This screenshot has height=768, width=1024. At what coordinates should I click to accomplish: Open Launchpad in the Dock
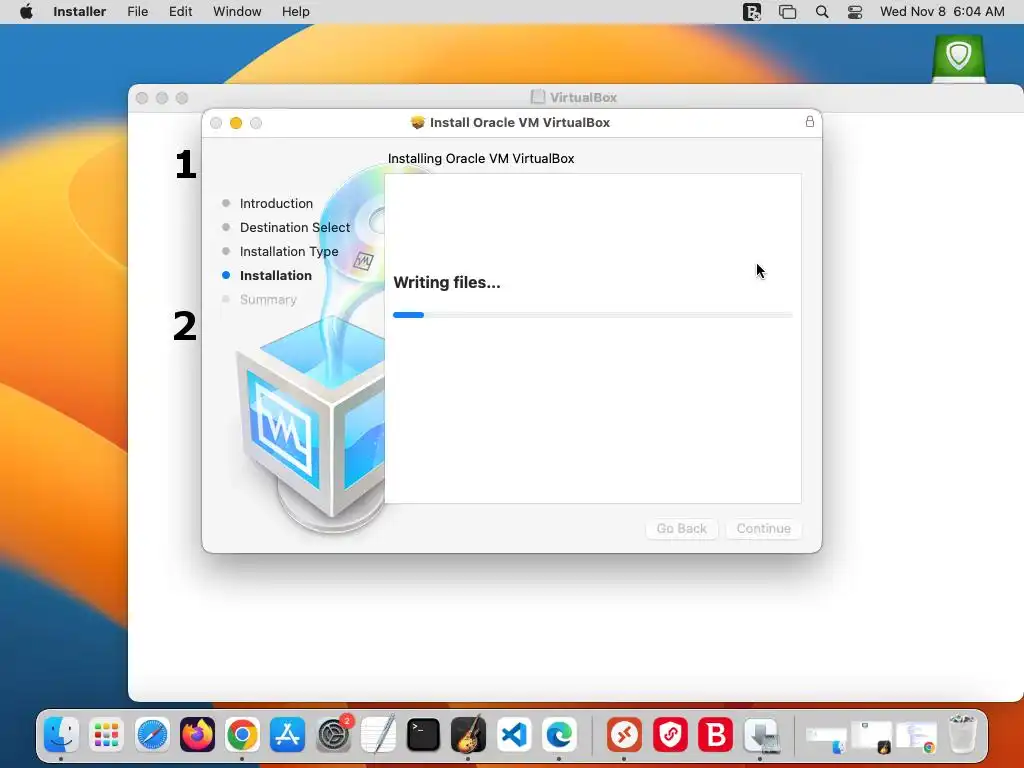pyautogui.click(x=106, y=735)
